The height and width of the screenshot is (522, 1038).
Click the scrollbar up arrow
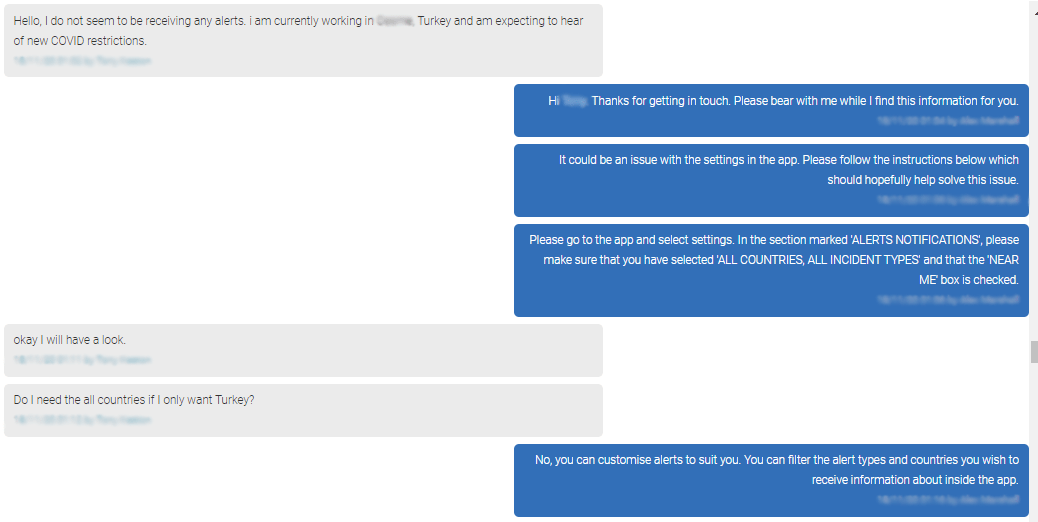click(x=1034, y=5)
